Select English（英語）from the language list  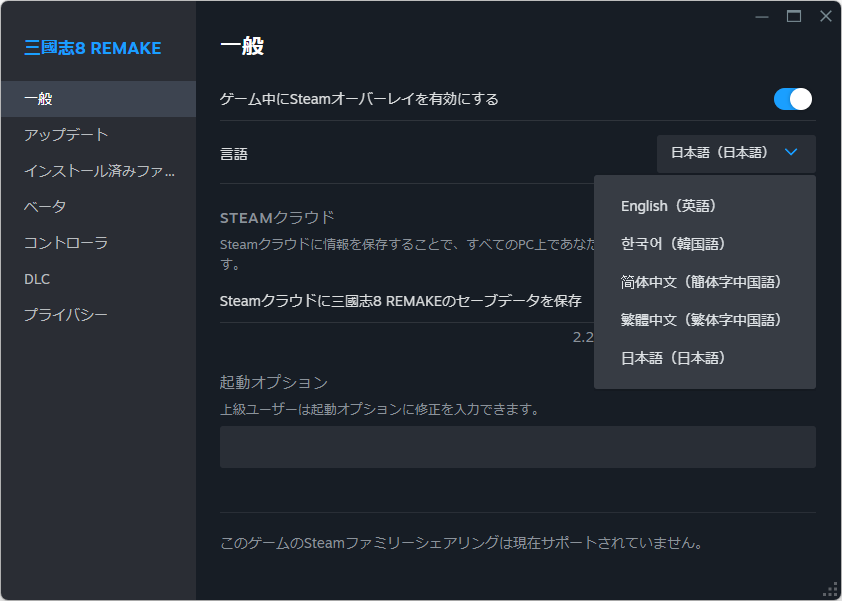coord(668,206)
